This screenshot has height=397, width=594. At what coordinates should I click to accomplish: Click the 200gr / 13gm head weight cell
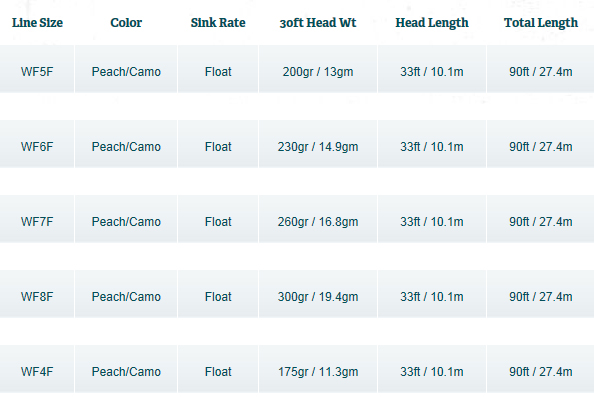pyautogui.click(x=318, y=69)
